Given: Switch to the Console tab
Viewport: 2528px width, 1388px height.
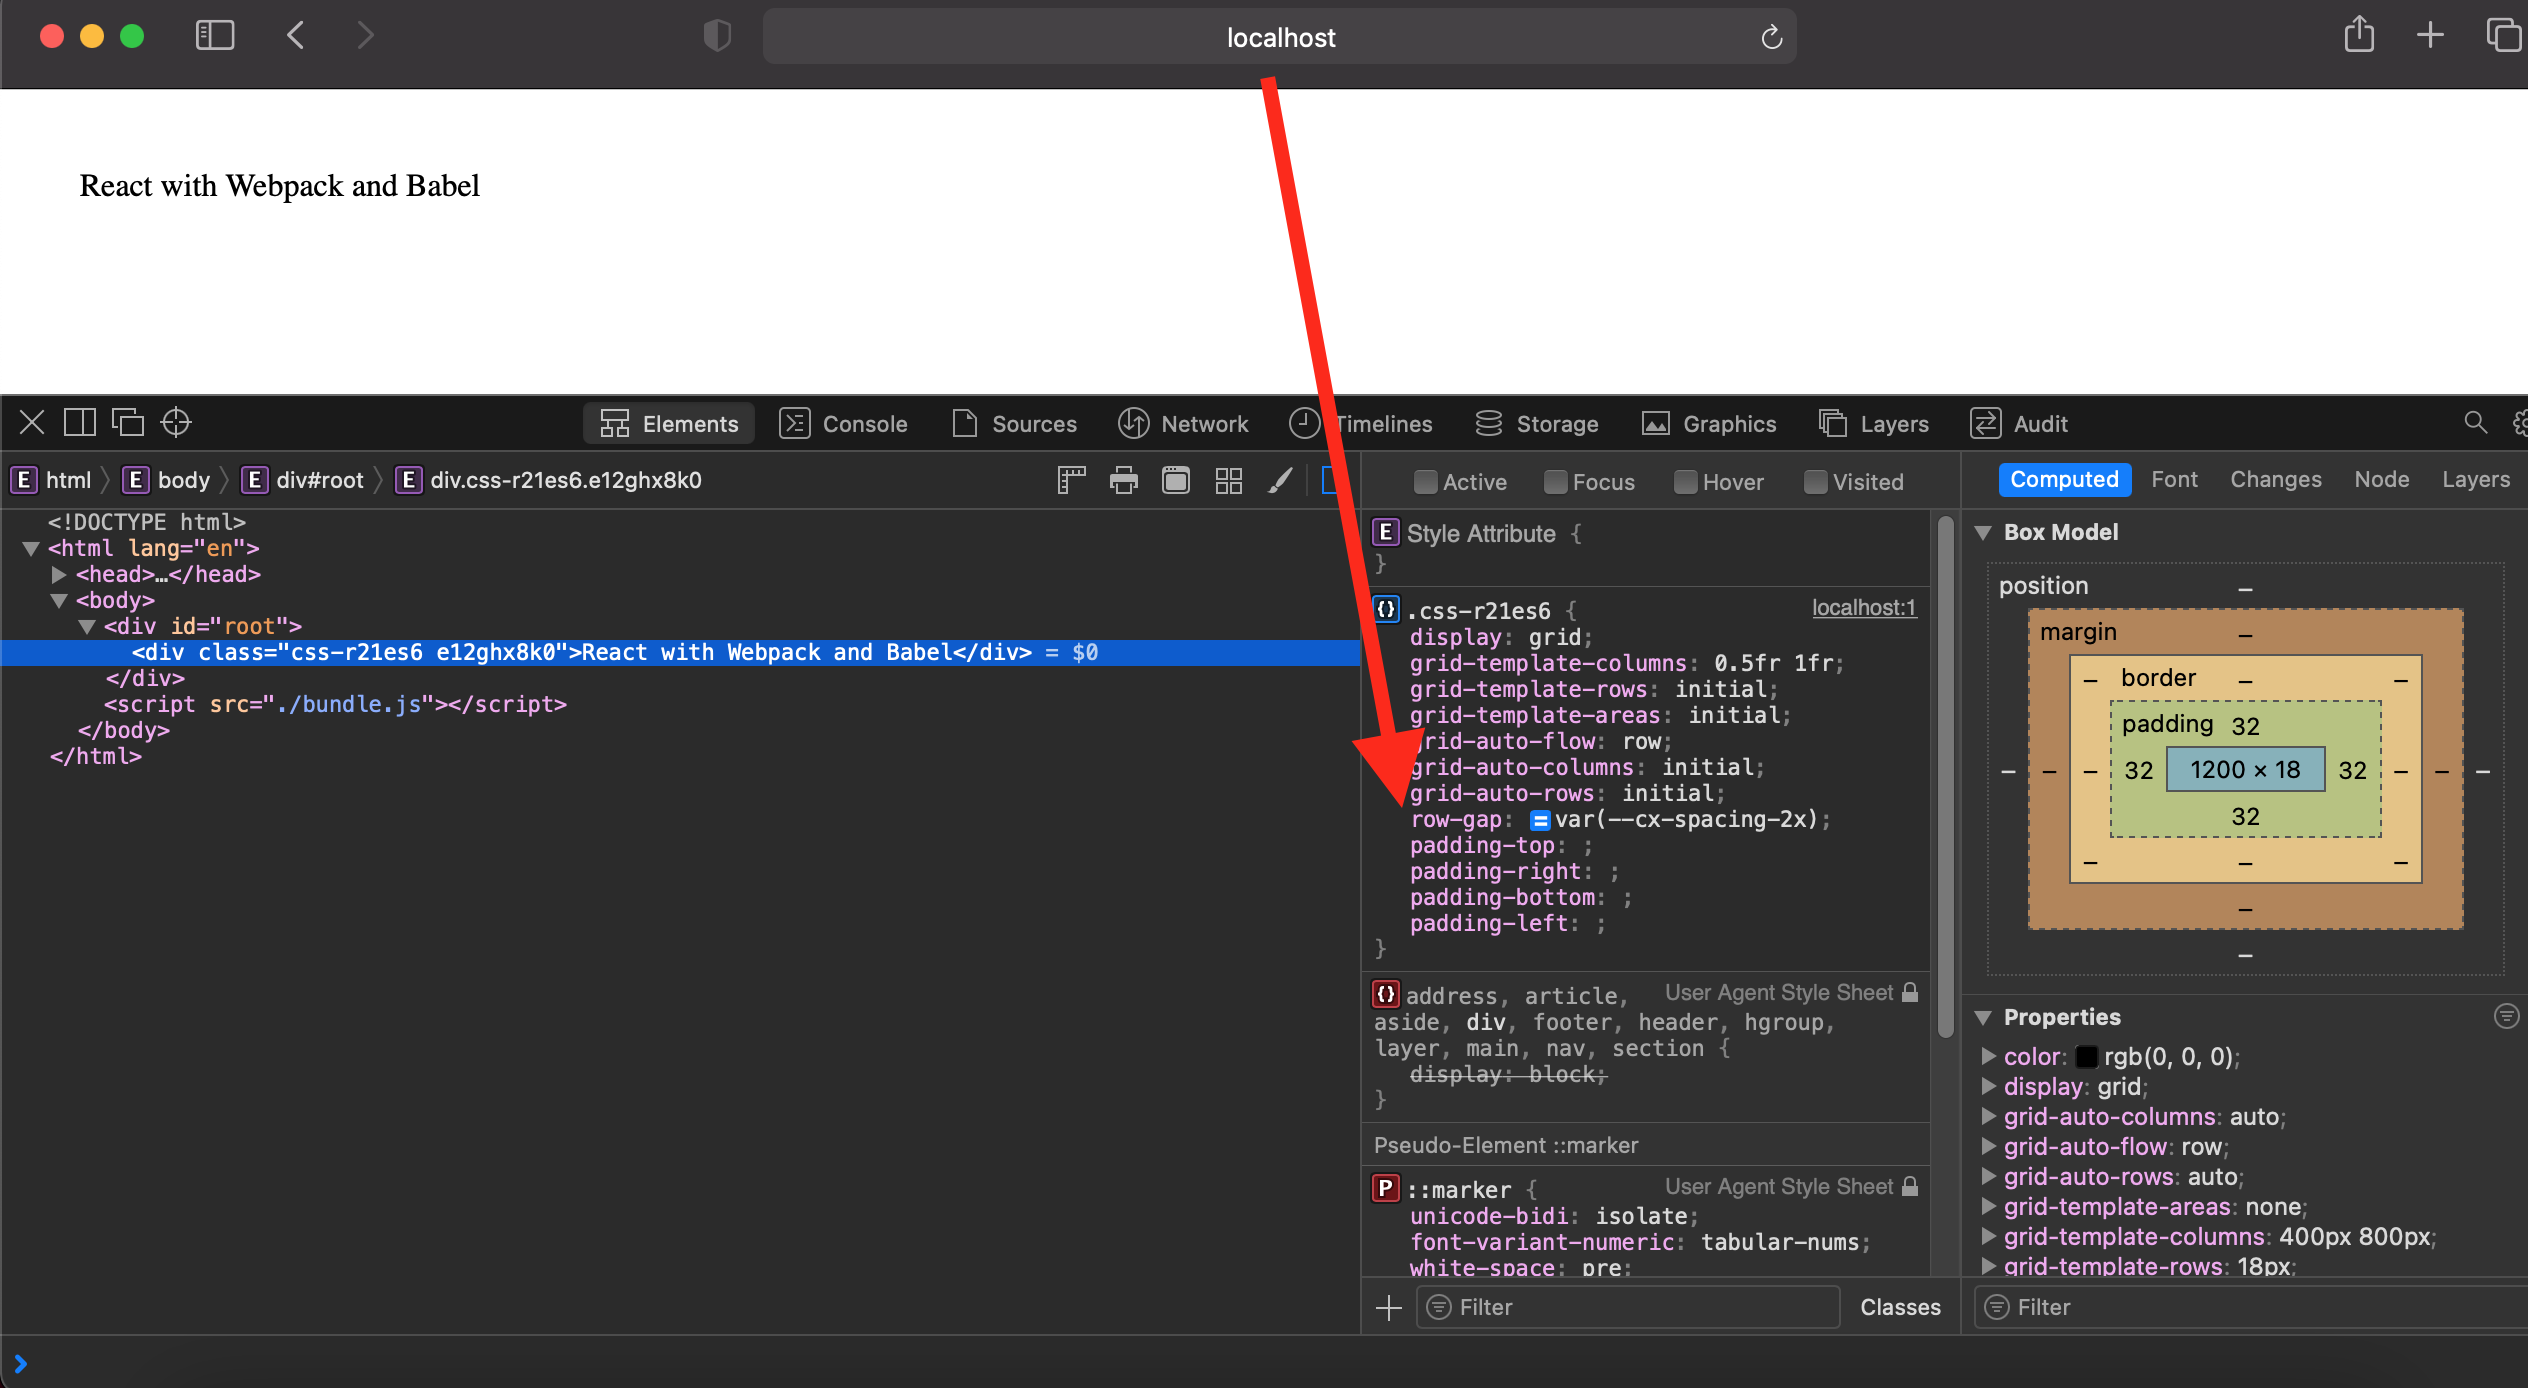Looking at the screenshot, I should click(845, 423).
